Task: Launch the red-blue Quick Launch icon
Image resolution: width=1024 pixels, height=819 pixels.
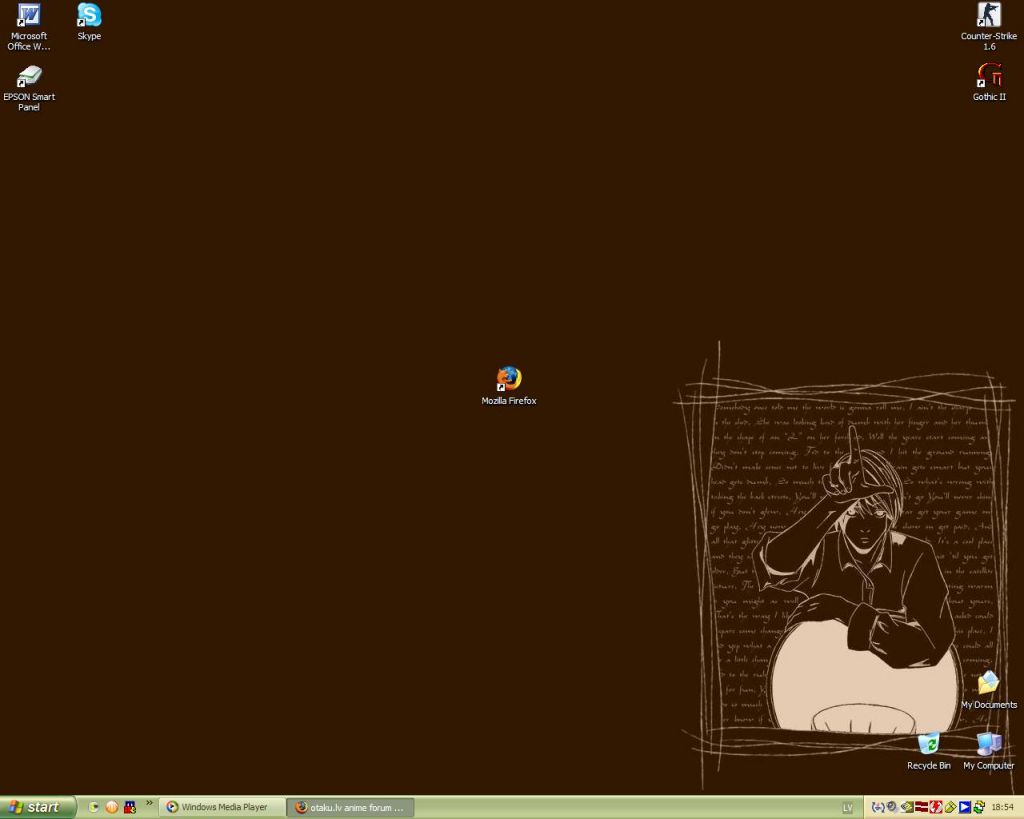Action: tap(130, 807)
